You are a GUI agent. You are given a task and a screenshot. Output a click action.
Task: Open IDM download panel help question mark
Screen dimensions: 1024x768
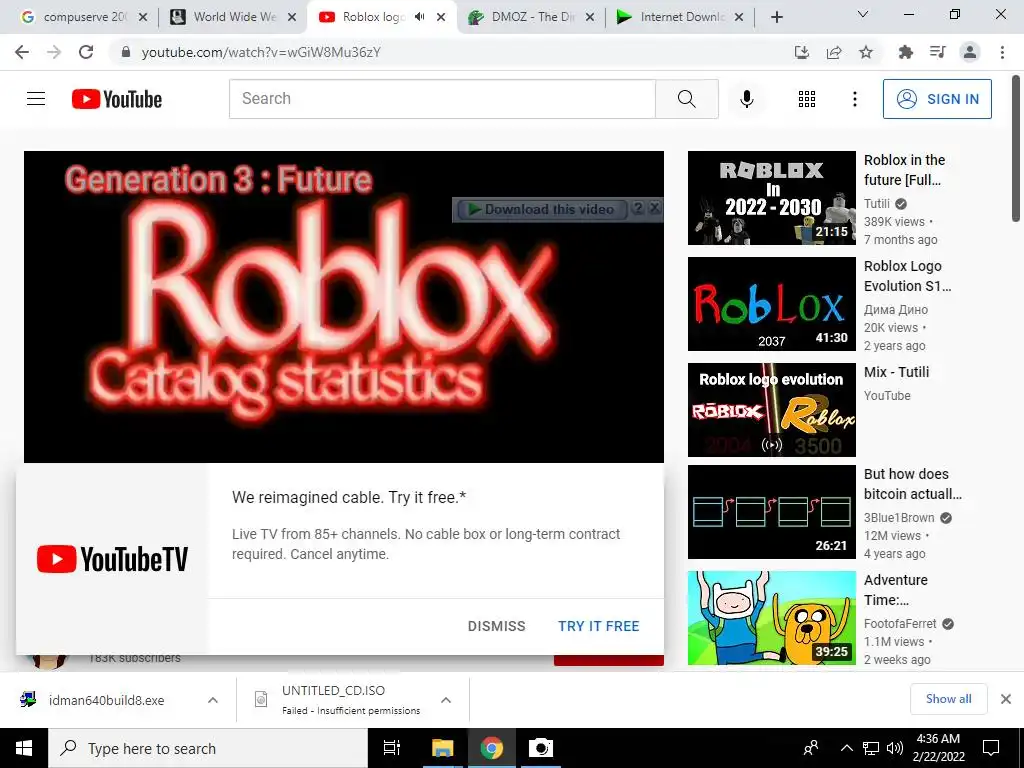(x=638, y=208)
